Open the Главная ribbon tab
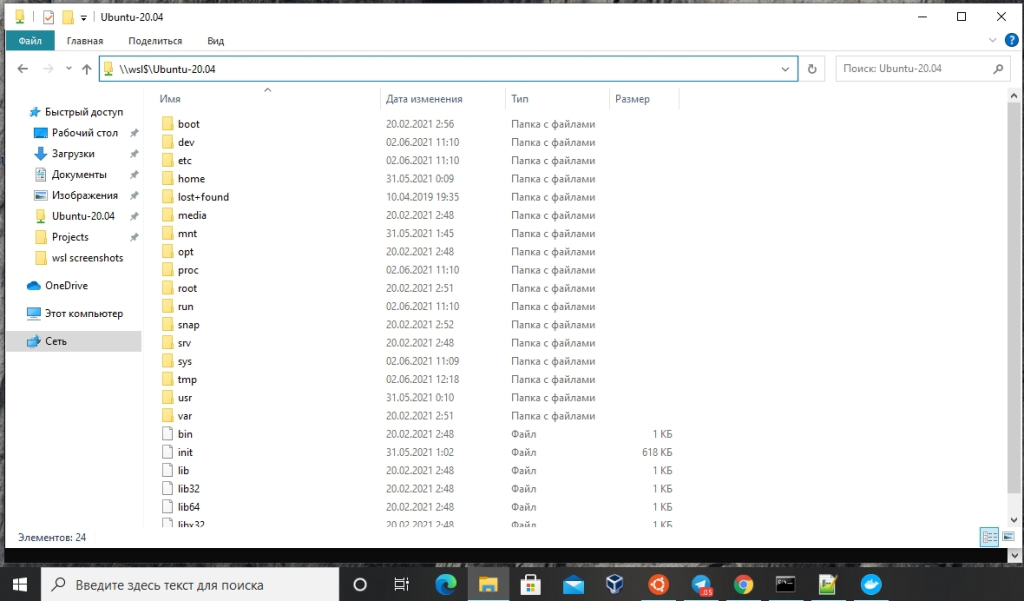 85,41
